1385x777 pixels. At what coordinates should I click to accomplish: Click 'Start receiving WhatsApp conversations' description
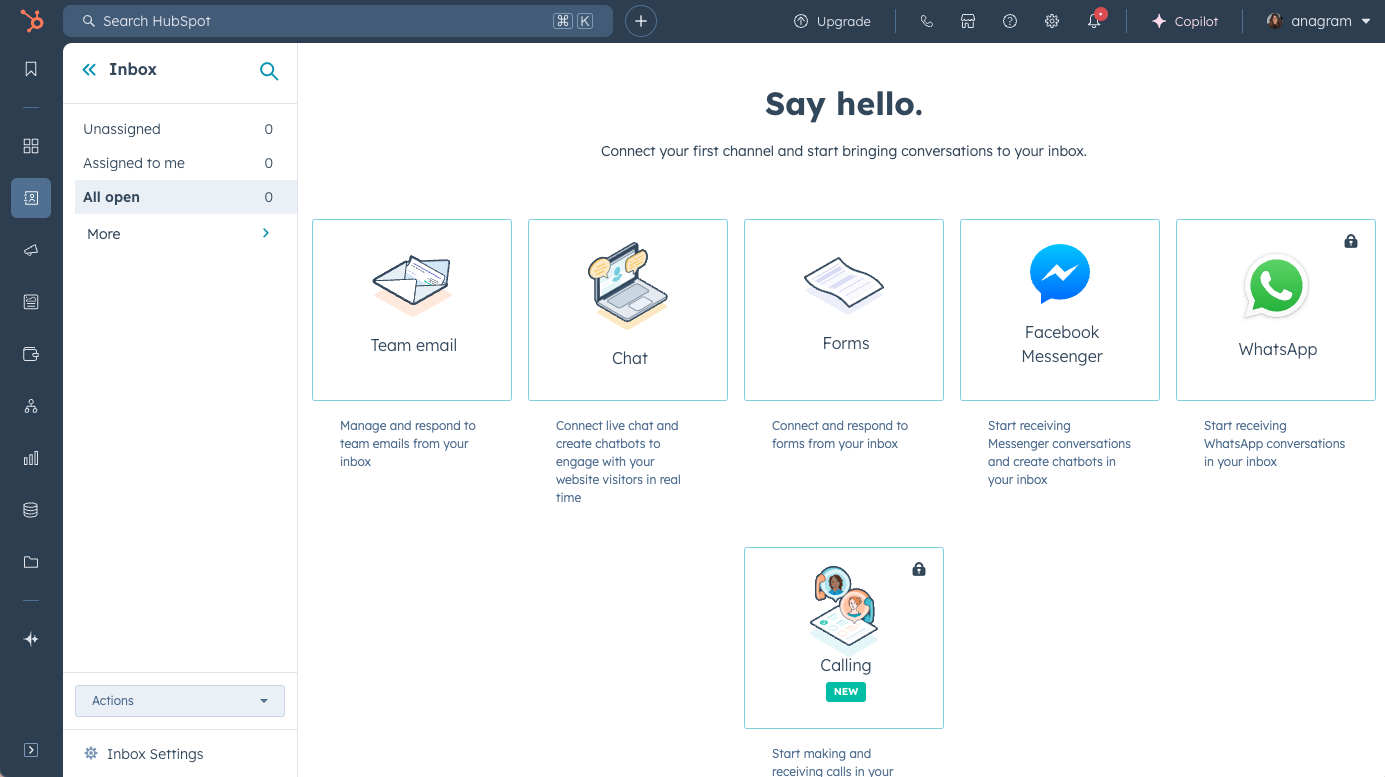pyautogui.click(x=1275, y=444)
